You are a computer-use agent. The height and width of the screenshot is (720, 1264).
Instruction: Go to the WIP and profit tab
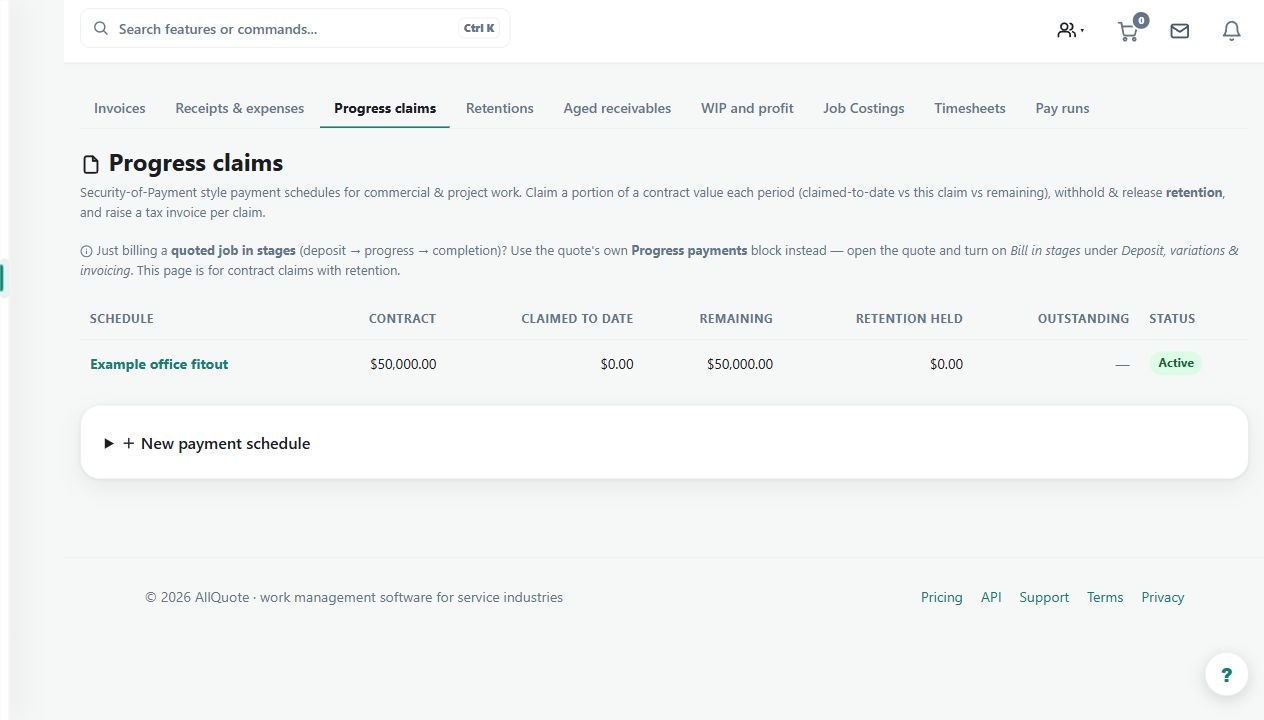click(747, 108)
